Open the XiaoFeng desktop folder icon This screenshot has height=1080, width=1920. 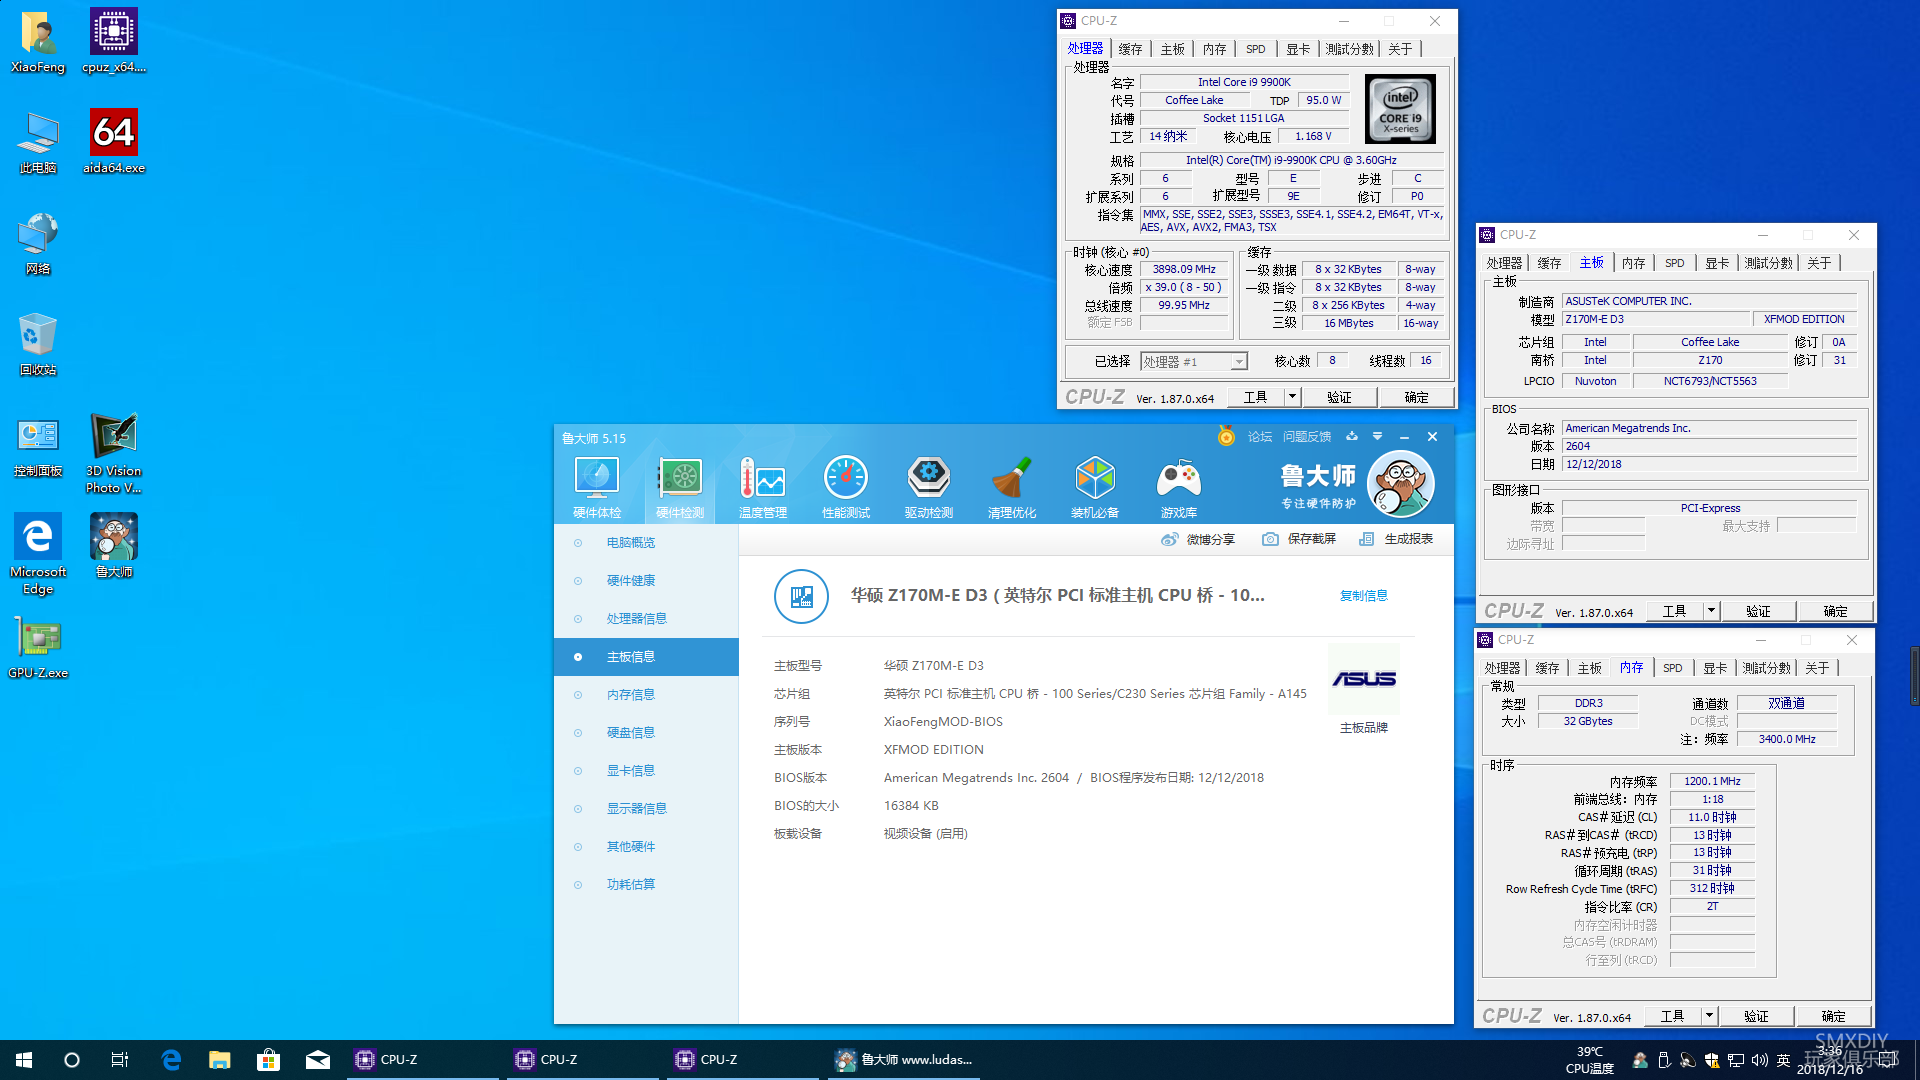point(38,42)
